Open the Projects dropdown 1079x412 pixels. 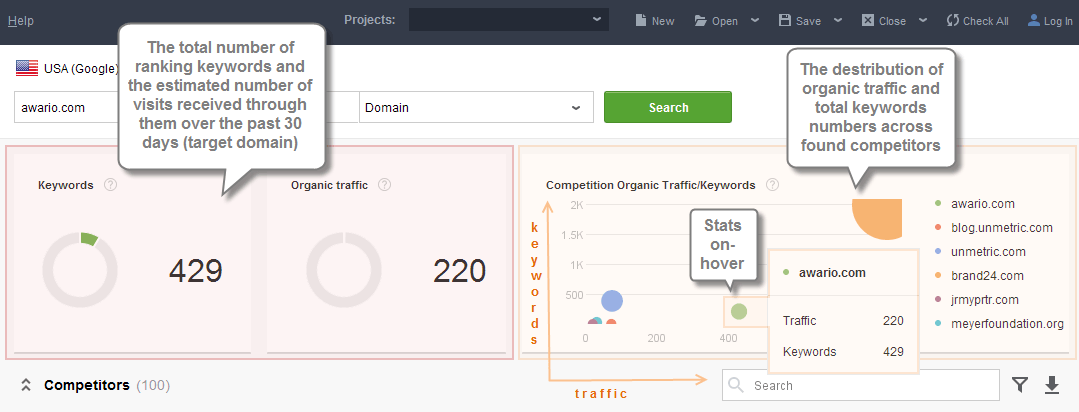[509, 19]
